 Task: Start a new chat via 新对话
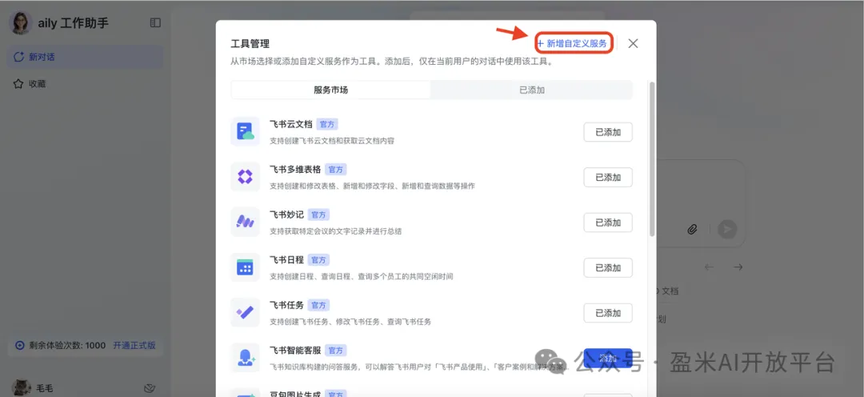pyautogui.click(x=85, y=57)
